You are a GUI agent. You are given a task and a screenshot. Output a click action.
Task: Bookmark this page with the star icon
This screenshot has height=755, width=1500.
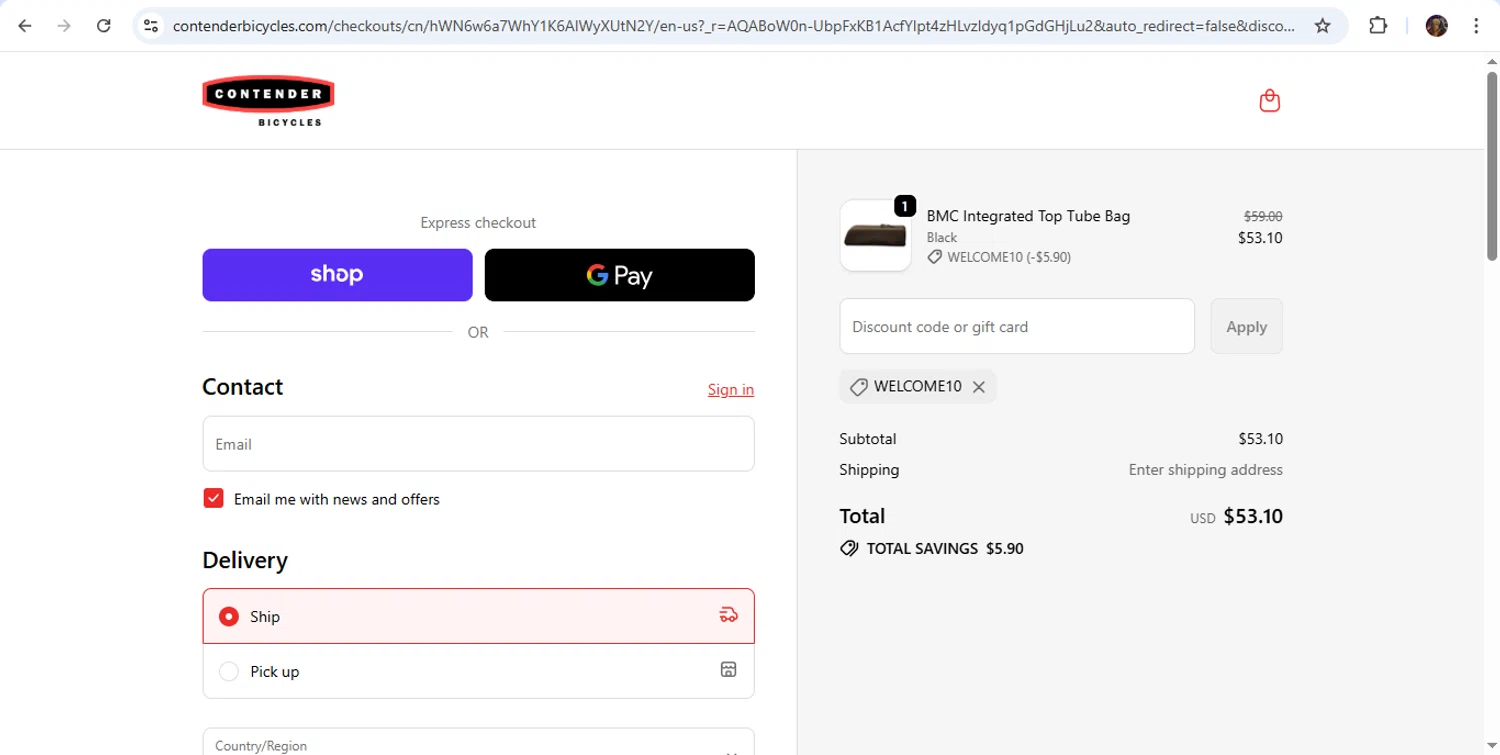click(1322, 26)
